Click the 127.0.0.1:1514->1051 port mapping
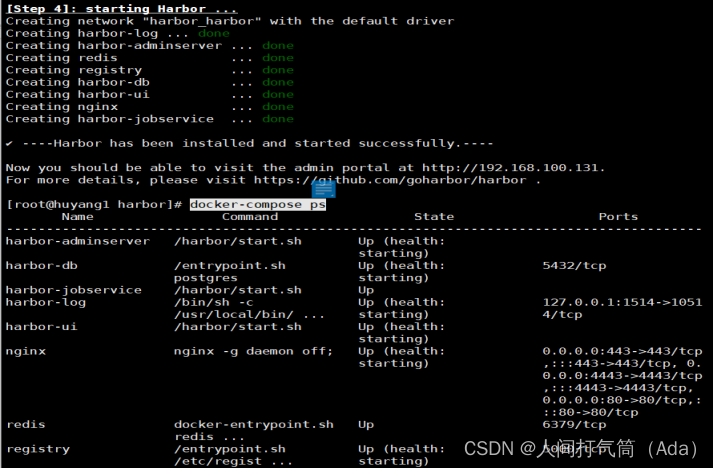713x469 pixels. pyautogui.click(x=622, y=303)
